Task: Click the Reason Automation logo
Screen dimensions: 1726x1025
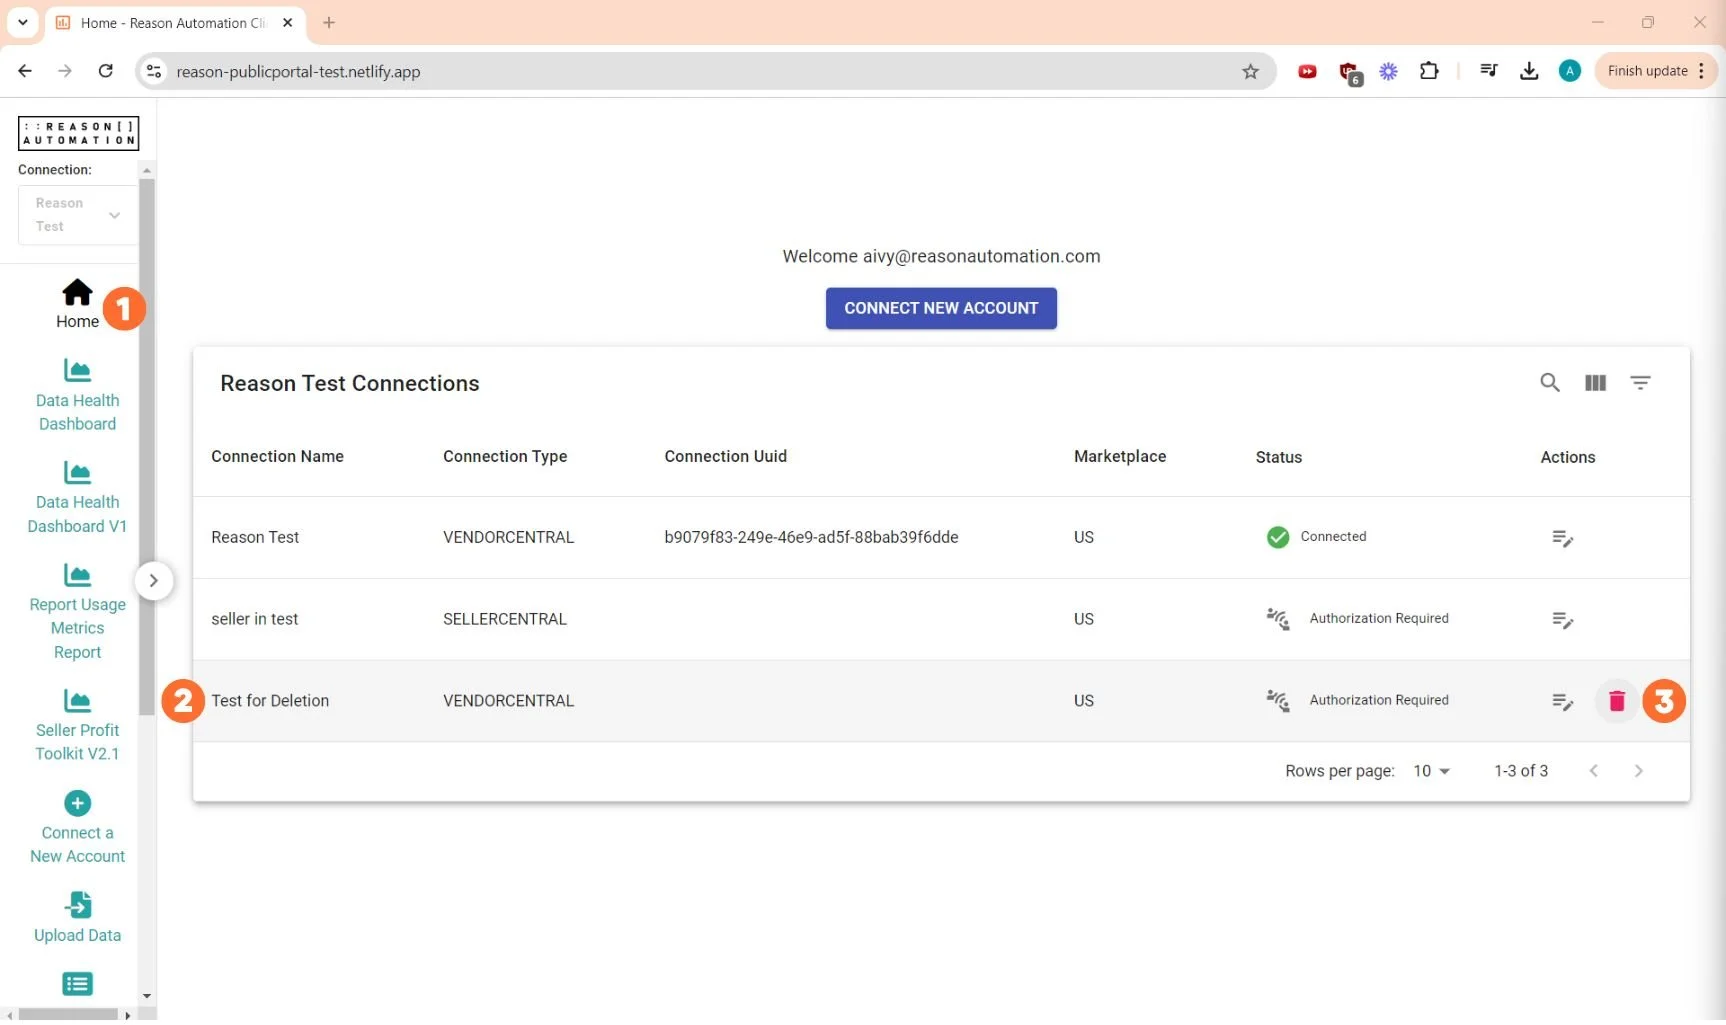Action: coord(78,133)
